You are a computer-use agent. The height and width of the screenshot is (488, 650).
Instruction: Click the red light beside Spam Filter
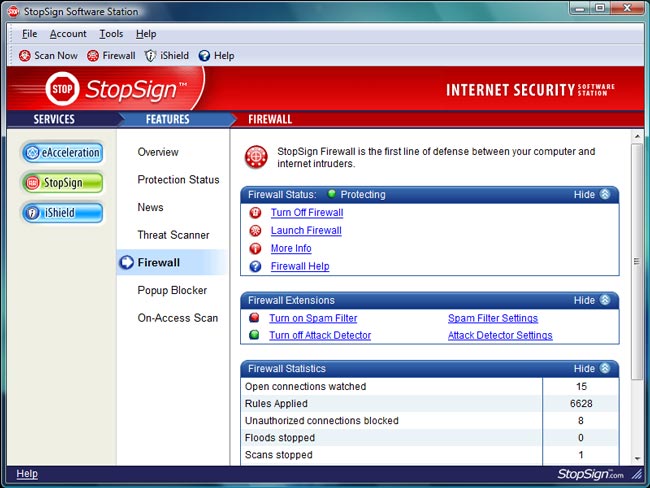[x=254, y=318]
